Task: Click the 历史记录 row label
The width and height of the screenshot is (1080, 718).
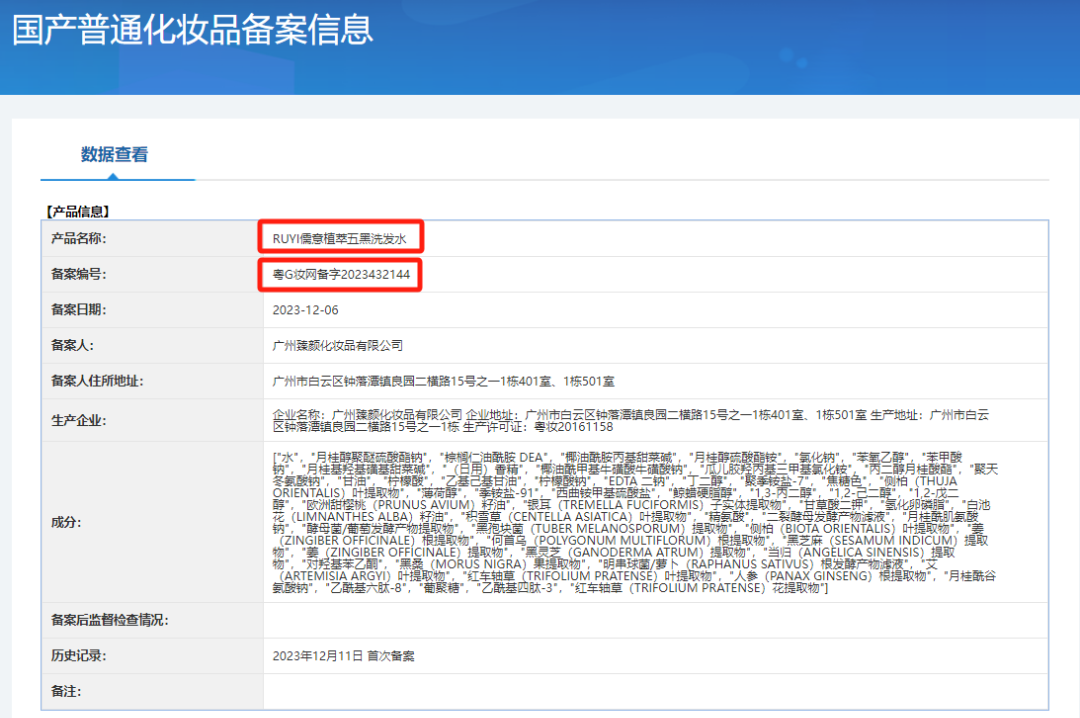Action: click(79, 656)
